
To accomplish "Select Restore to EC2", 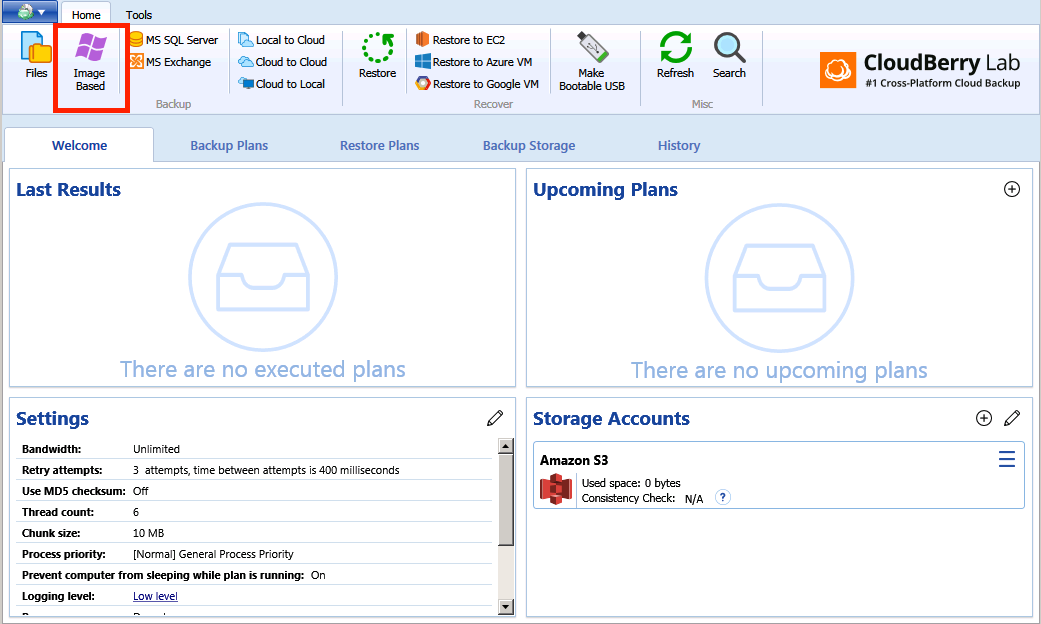I will tap(460, 40).
